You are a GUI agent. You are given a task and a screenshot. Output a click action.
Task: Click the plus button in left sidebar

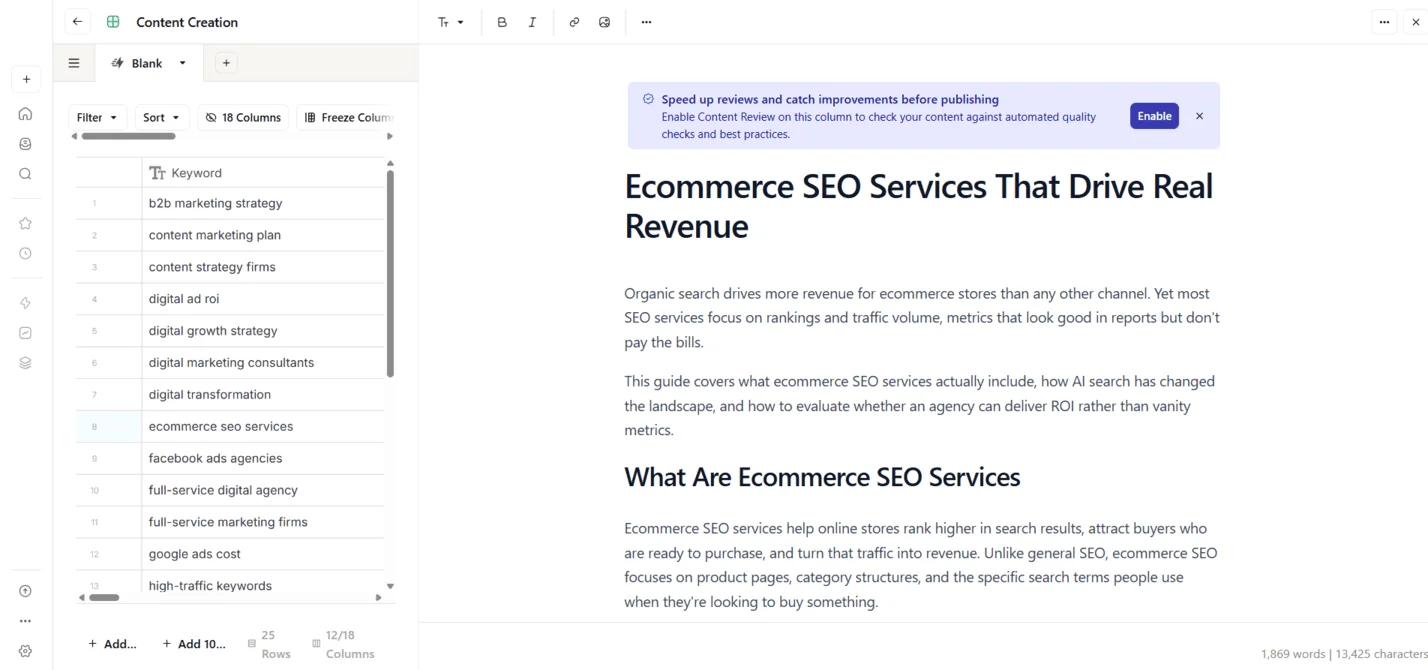tap(26, 79)
